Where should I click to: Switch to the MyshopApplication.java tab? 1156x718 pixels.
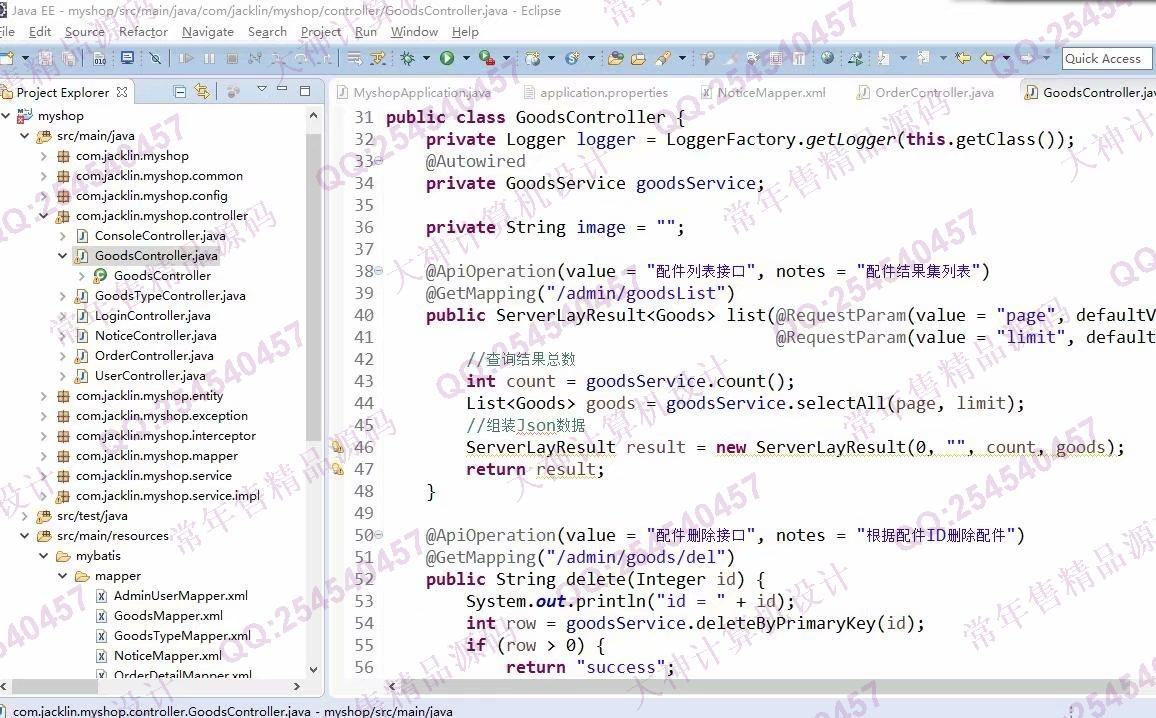click(x=414, y=92)
